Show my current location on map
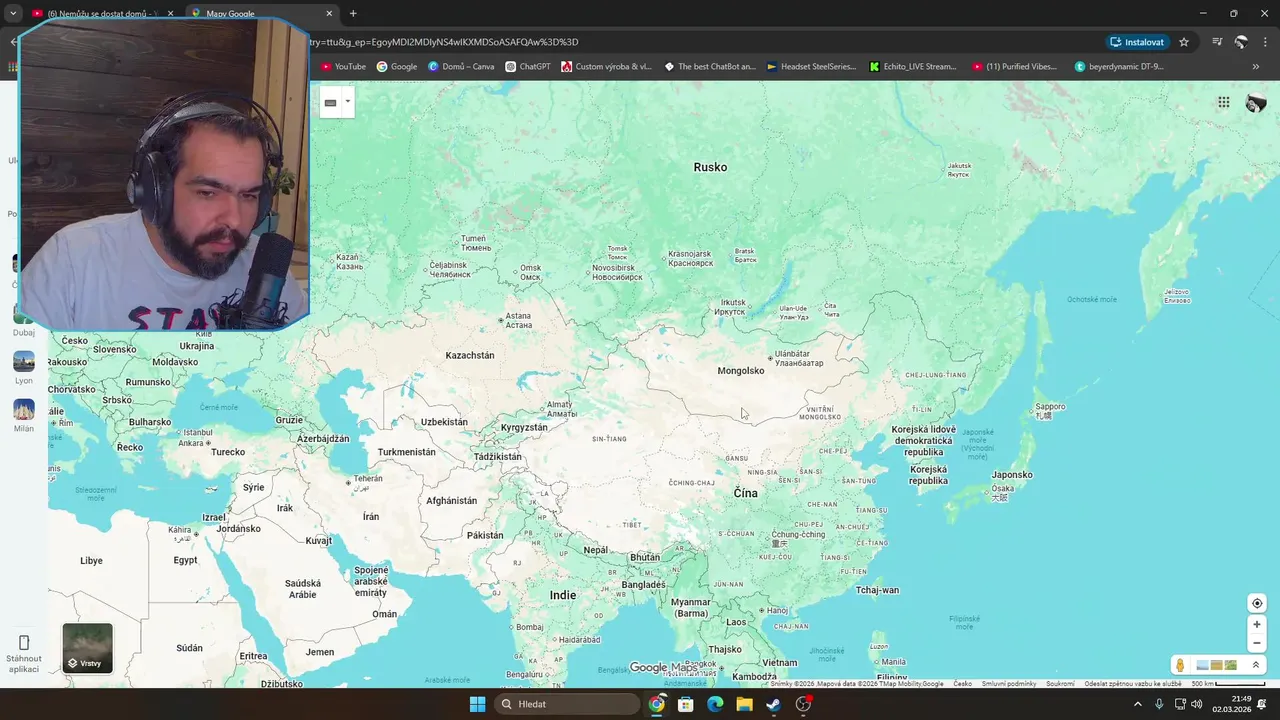Screen dimensions: 1280x720 [1257, 603]
